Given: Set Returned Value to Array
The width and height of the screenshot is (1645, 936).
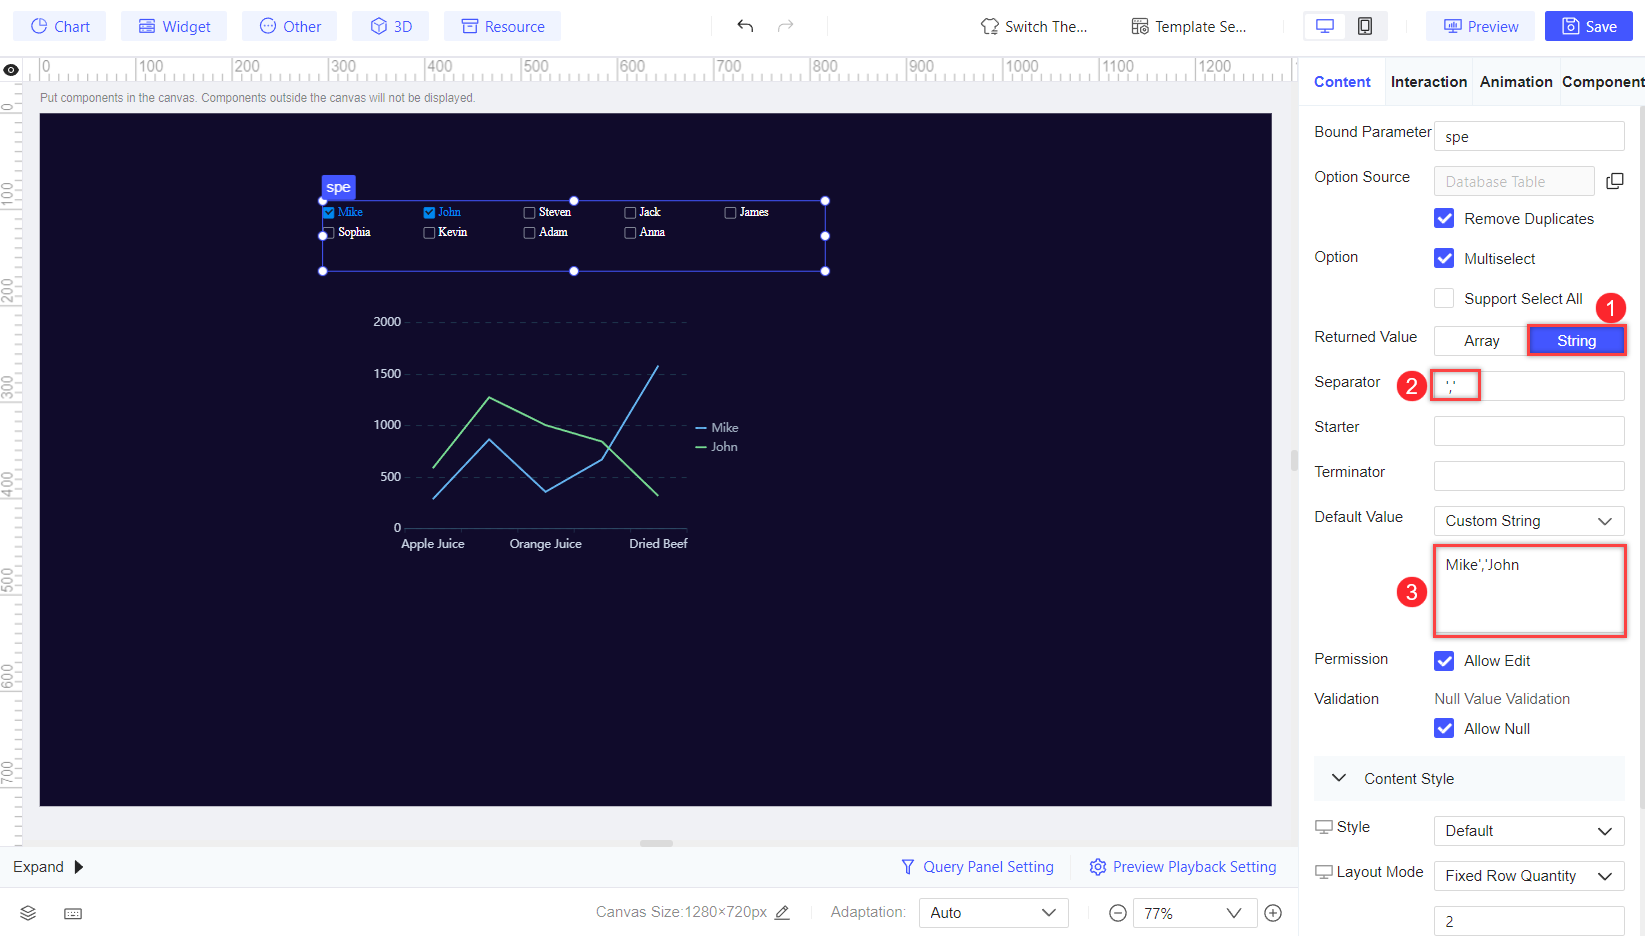Looking at the screenshot, I should [1481, 341].
